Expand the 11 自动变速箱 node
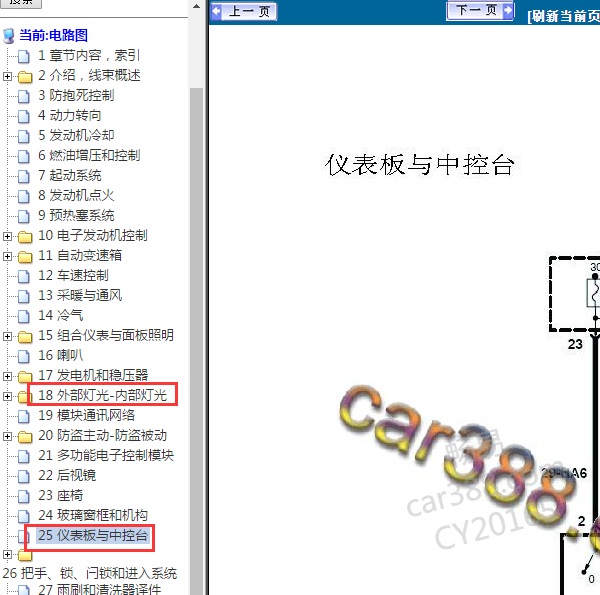The width and height of the screenshot is (600, 595). click(7, 256)
